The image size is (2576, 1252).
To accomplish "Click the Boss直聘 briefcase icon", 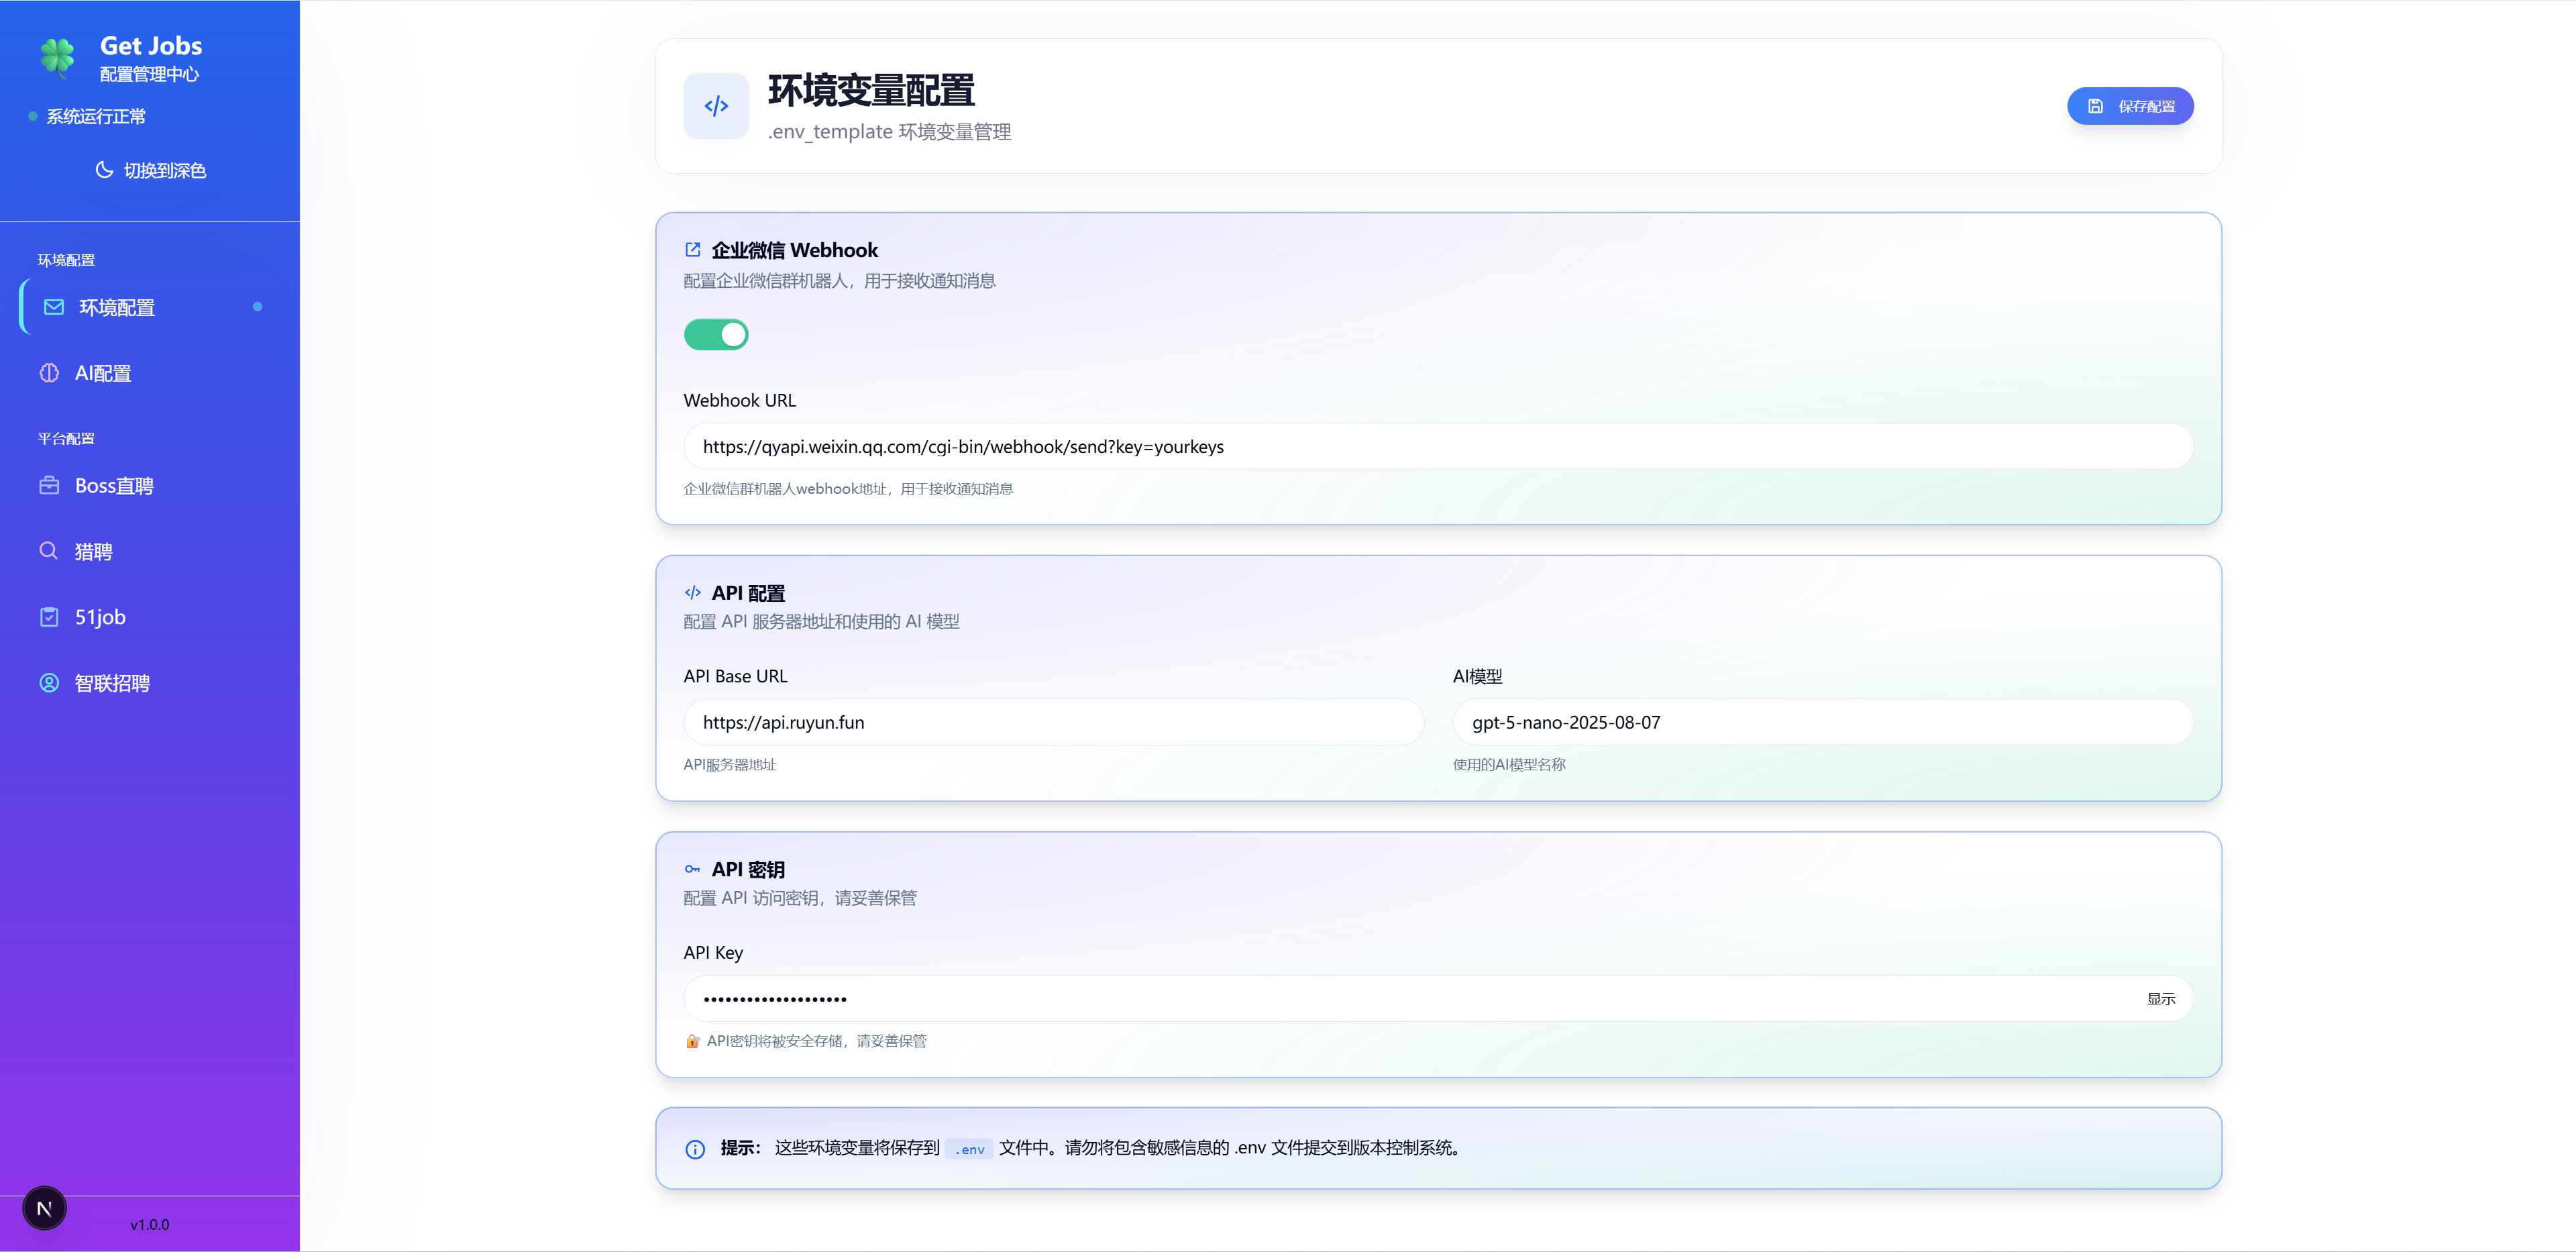I will [50, 485].
